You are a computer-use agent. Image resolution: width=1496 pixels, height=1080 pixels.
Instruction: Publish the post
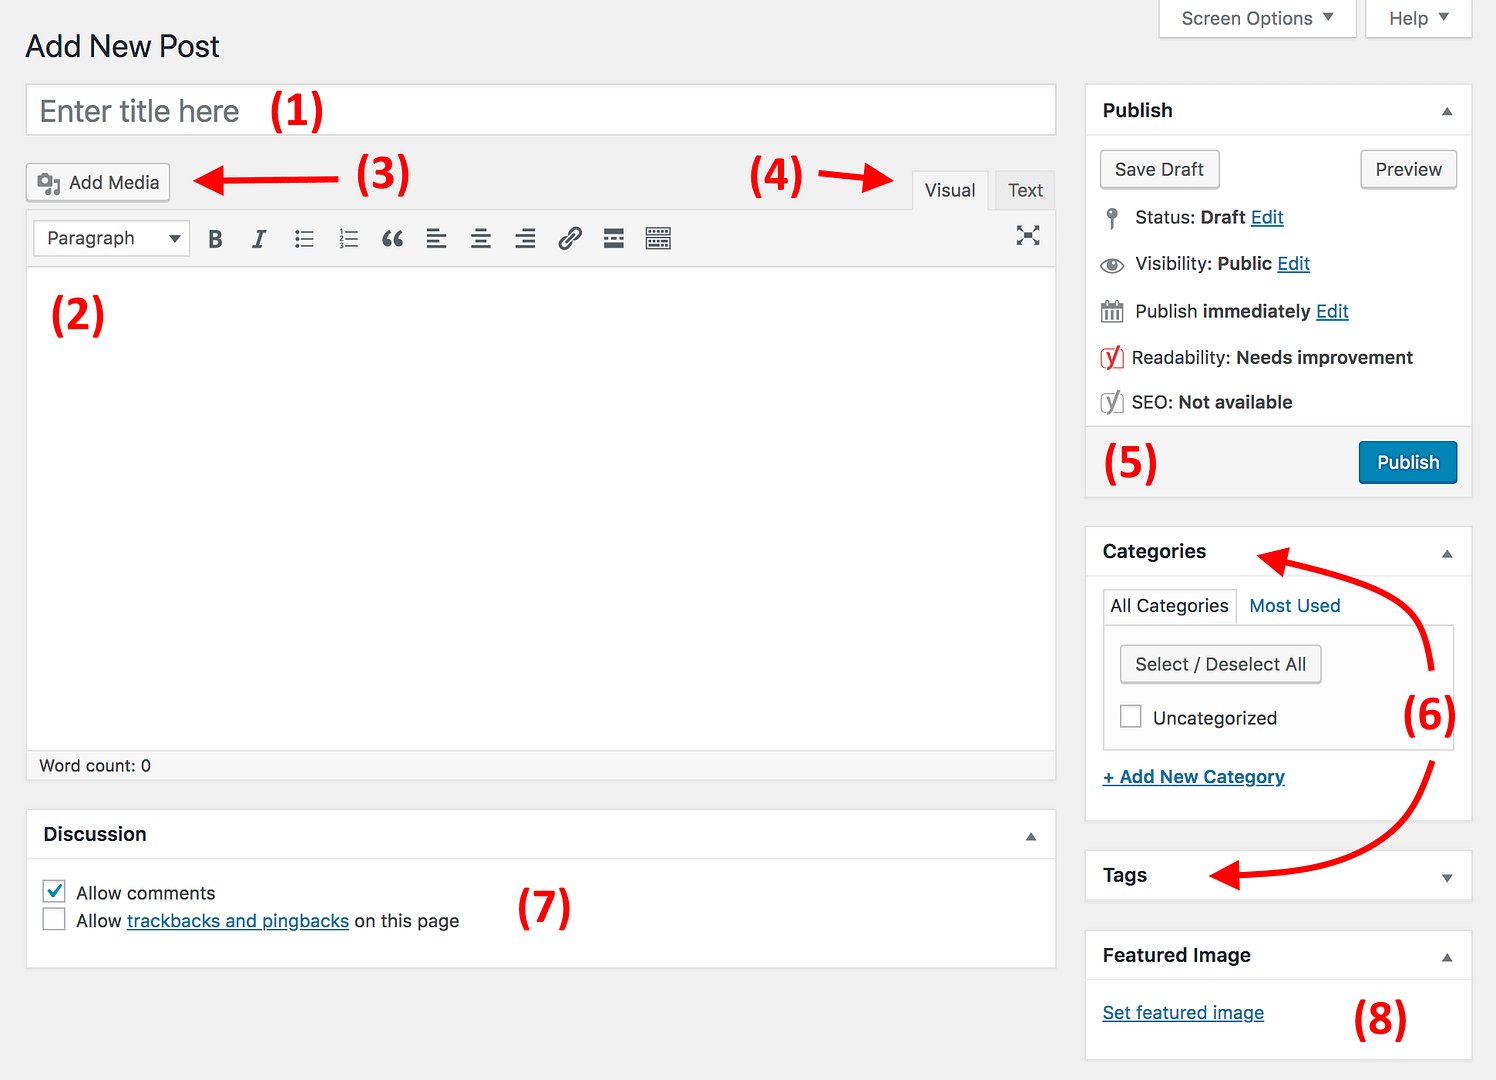[x=1407, y=462]
